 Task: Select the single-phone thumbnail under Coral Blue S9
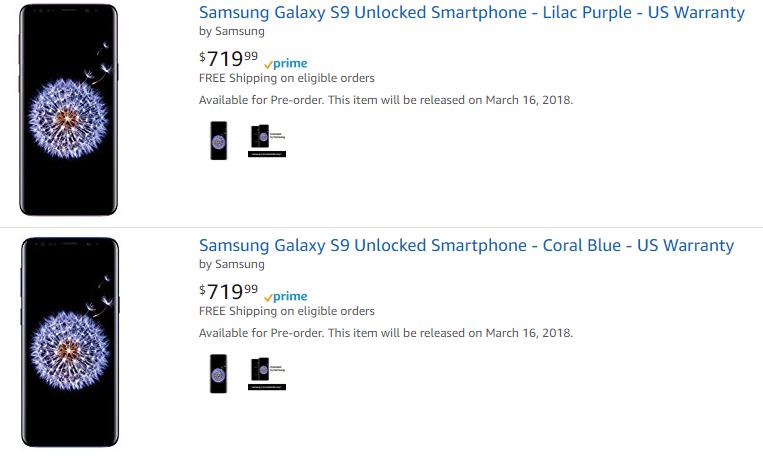point(218,373)
